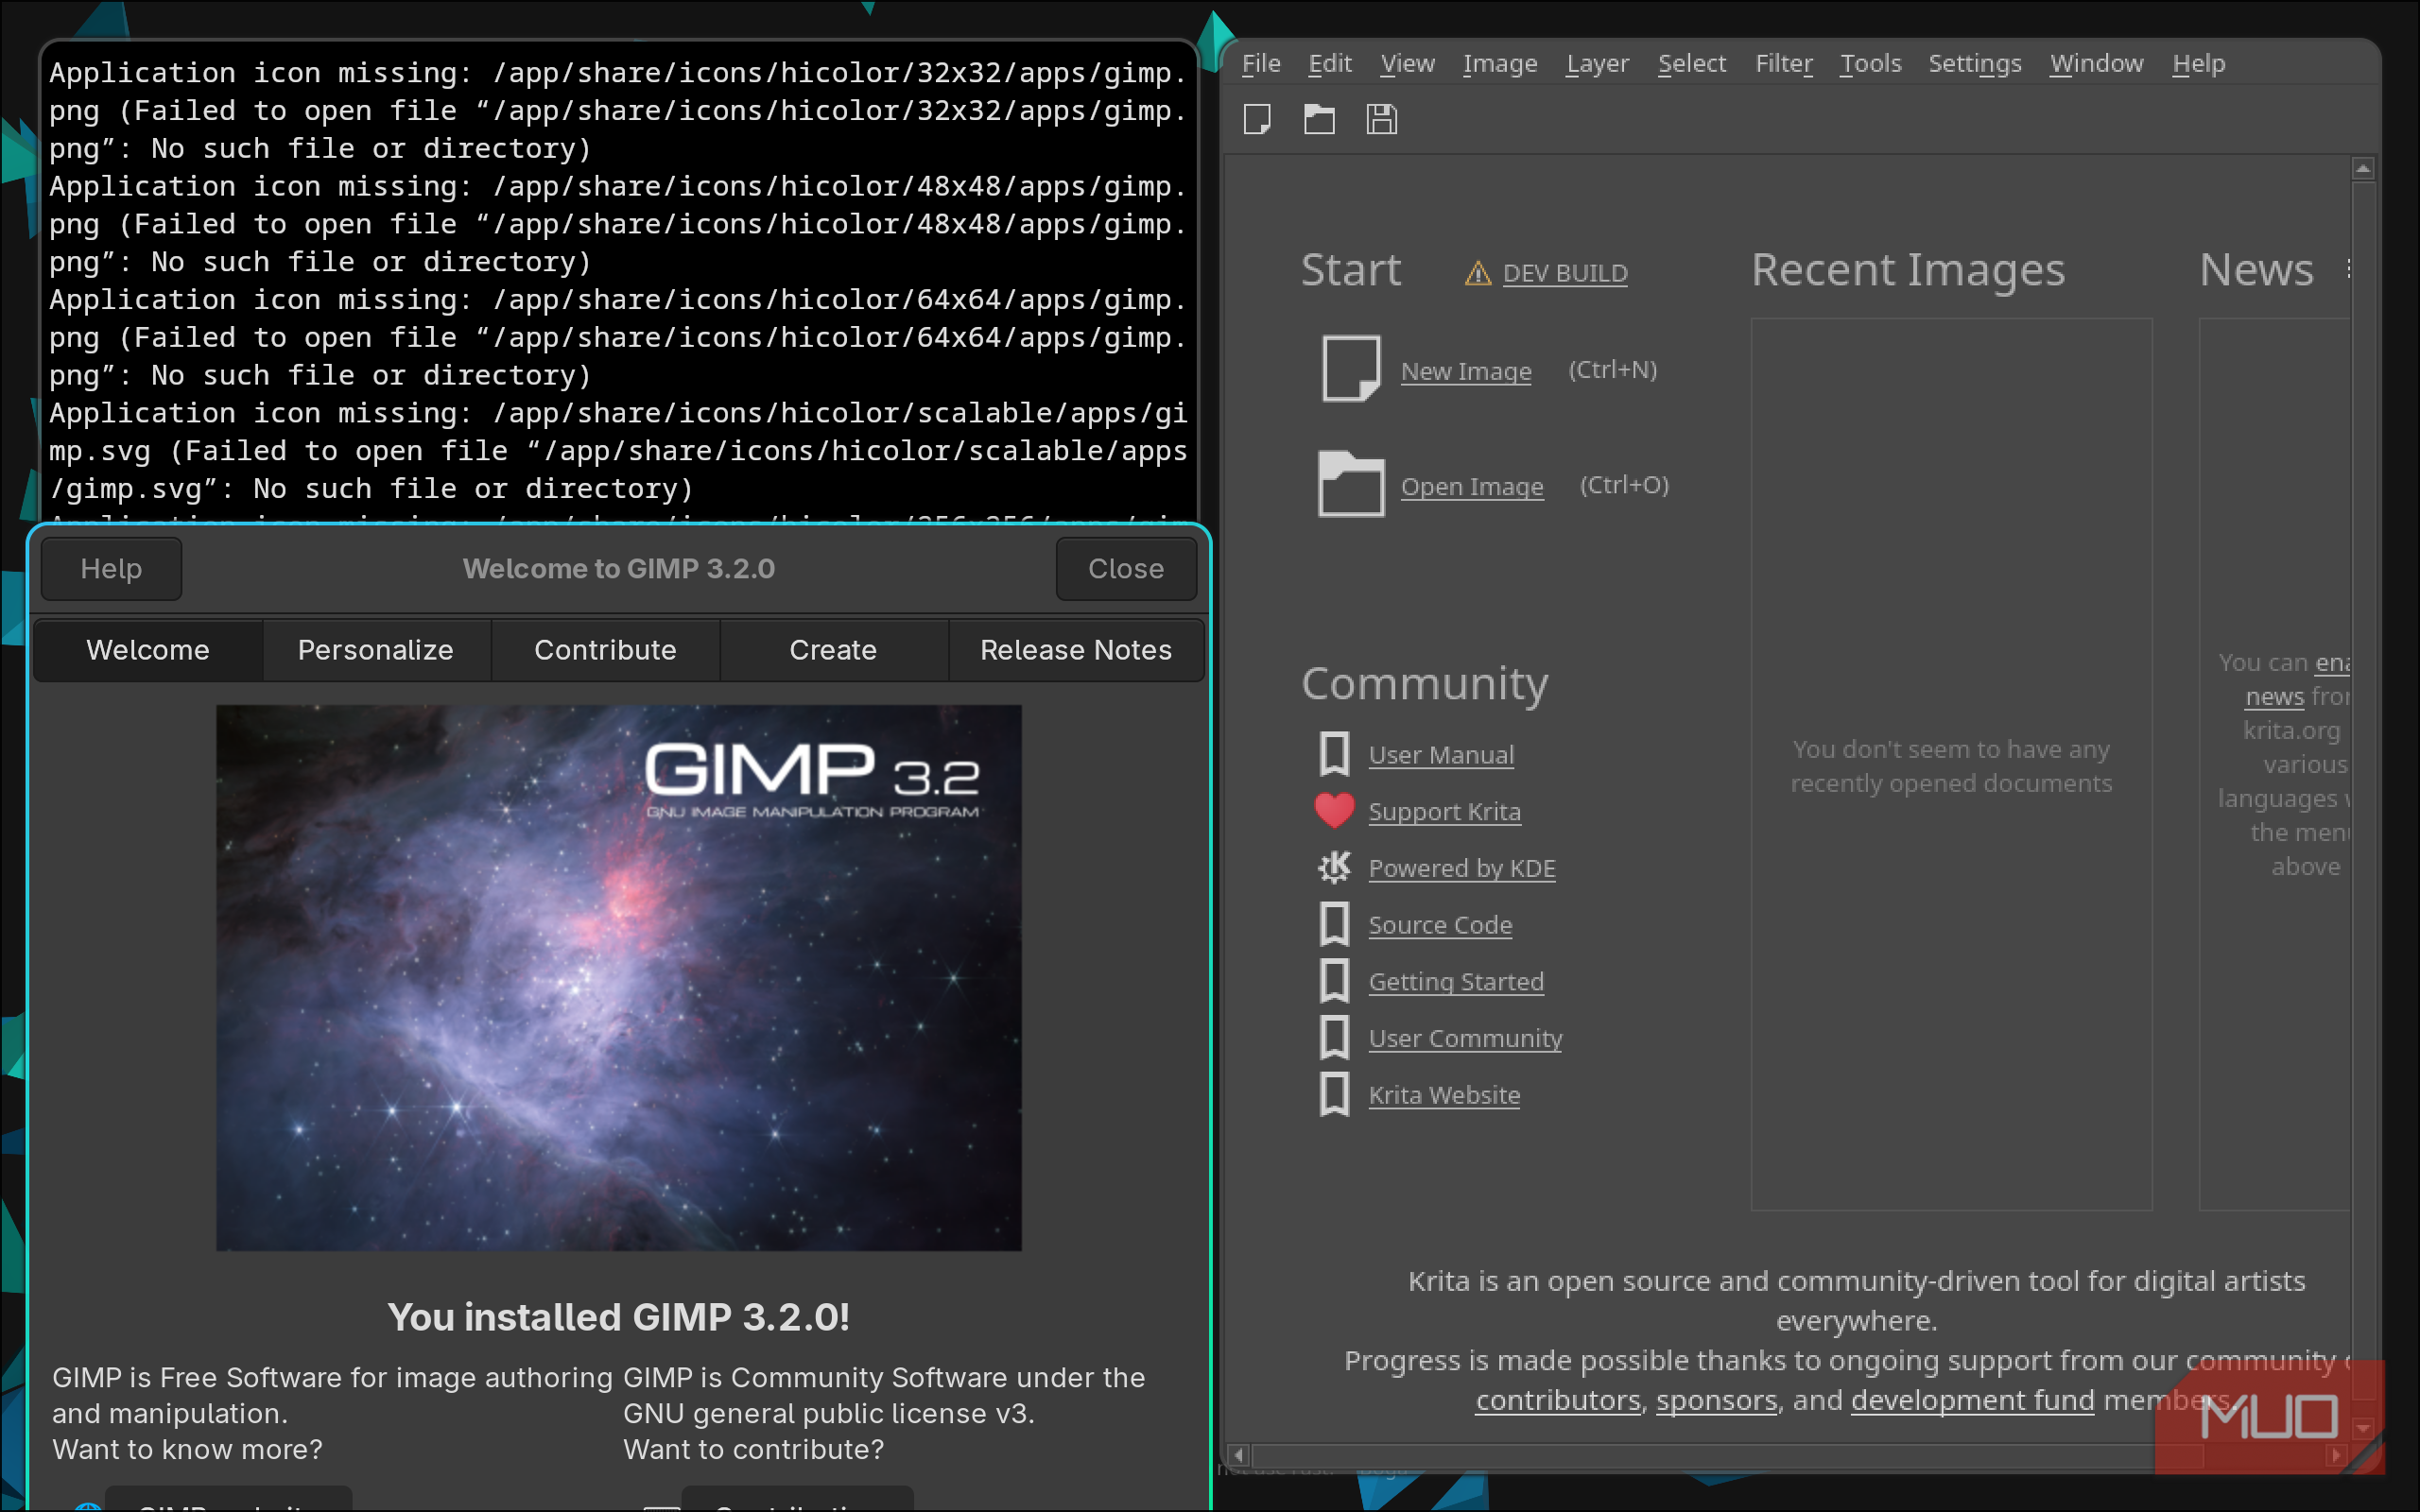Click the large New Image page icon
Screen dimensions: 2420x1512
click(1351, 369)
